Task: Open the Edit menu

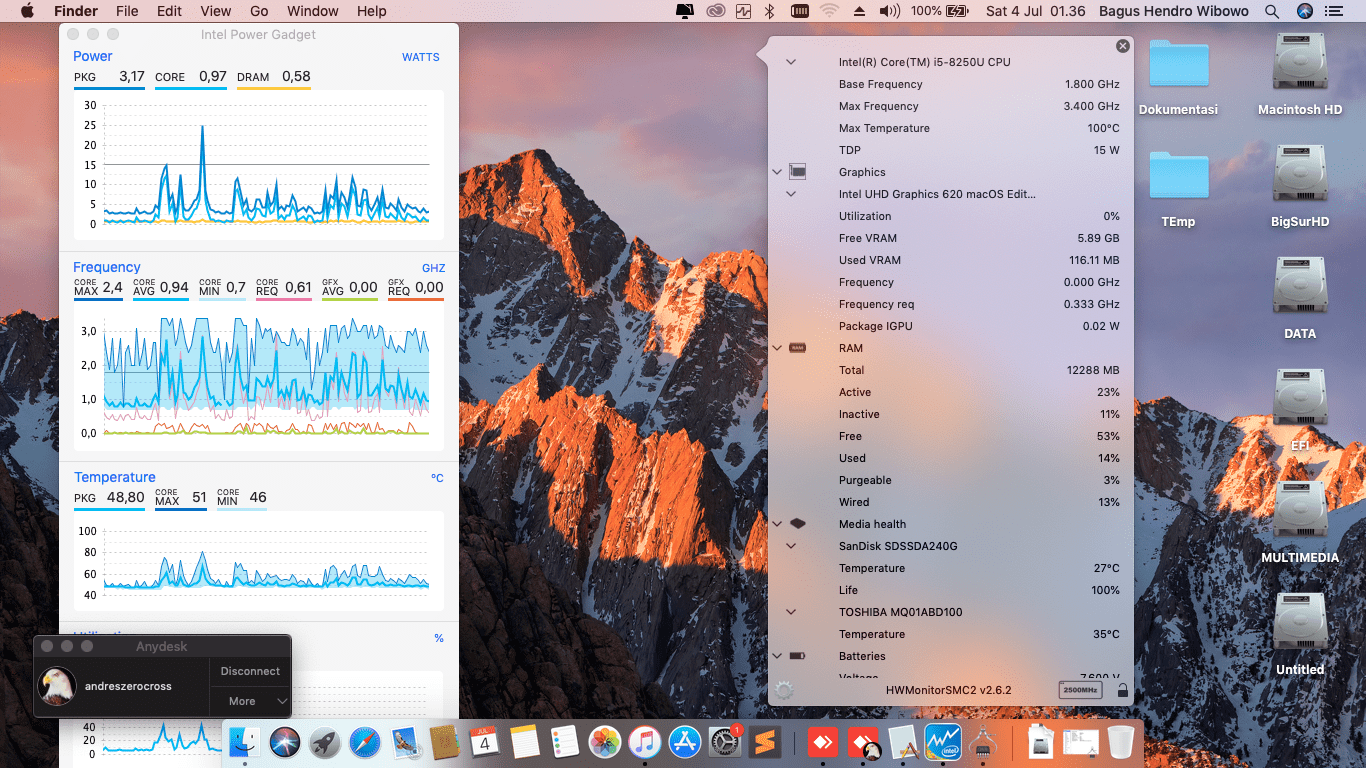Action: [x=169, y=11]
